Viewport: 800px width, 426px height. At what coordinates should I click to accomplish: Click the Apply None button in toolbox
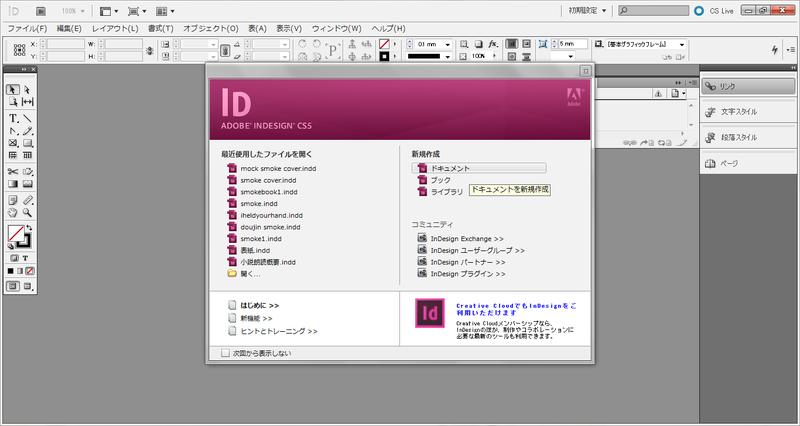click(31, 271)
